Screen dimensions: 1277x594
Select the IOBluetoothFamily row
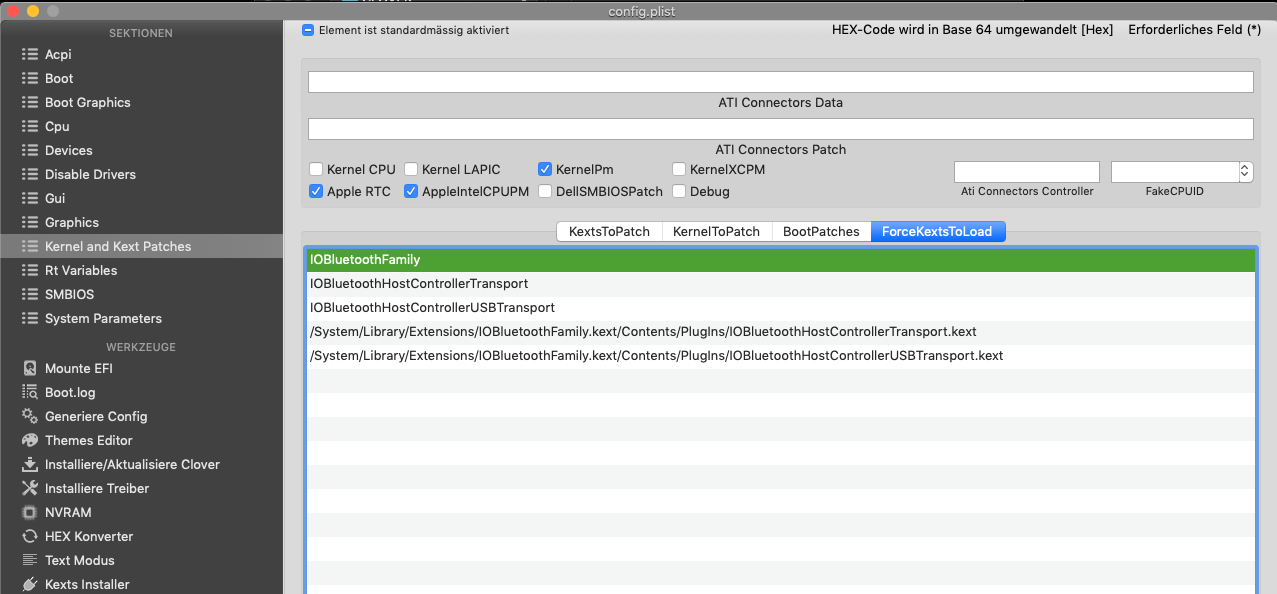click(780, 260)
